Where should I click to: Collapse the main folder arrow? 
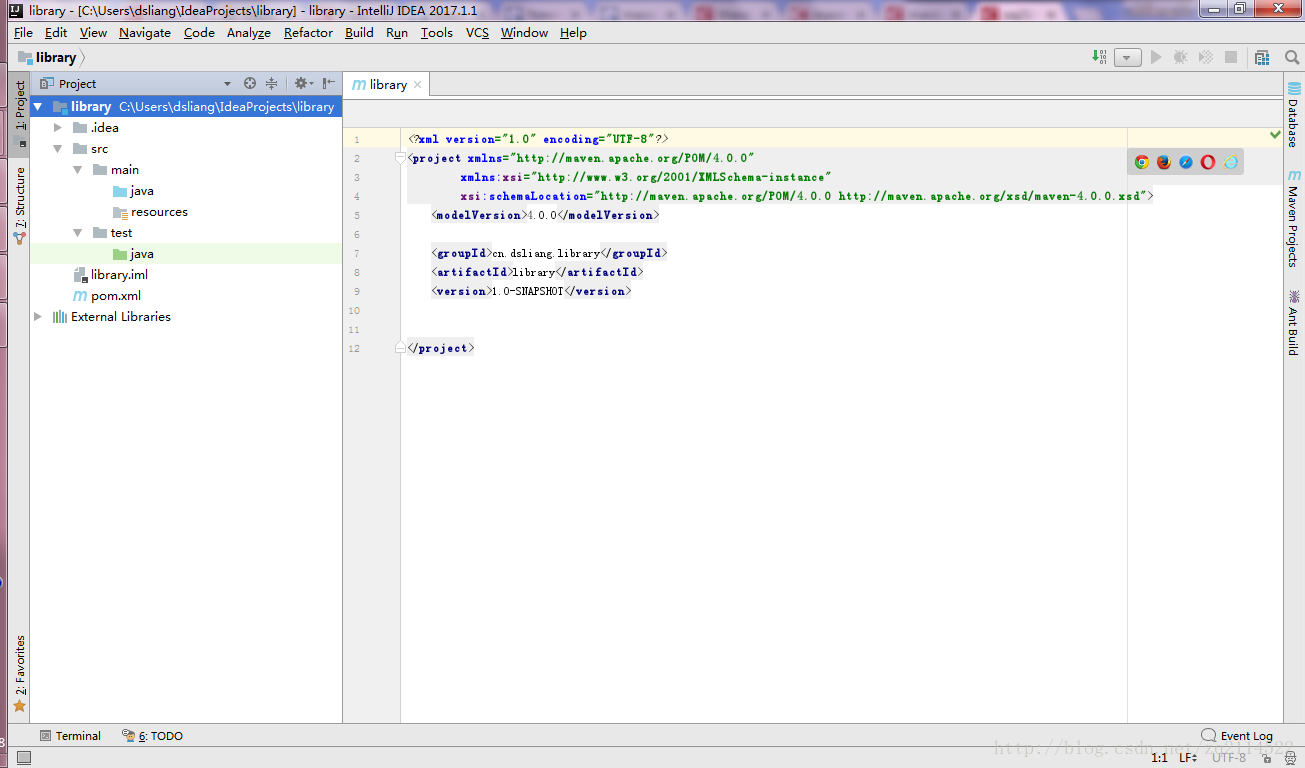tap(78, 170)
